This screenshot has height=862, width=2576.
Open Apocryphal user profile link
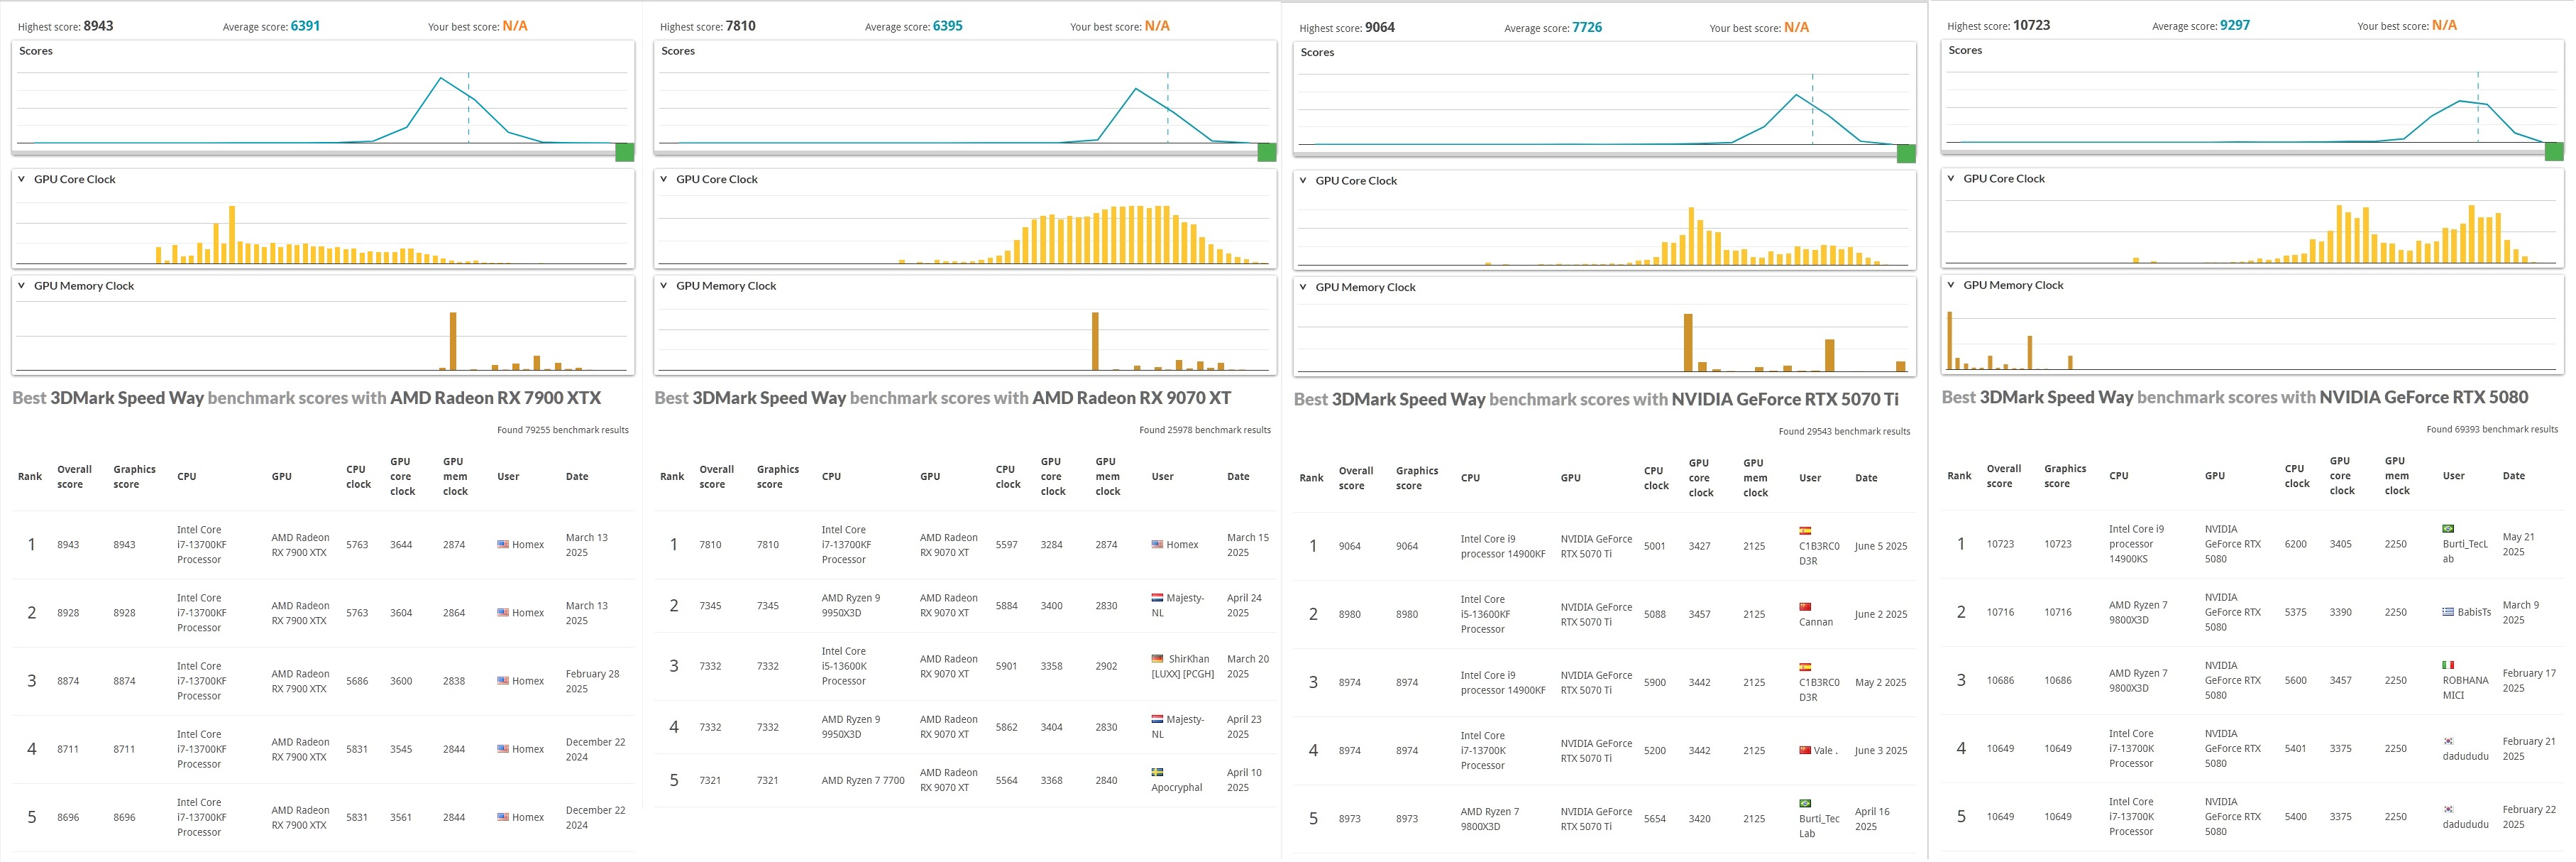coord(1177,788)
